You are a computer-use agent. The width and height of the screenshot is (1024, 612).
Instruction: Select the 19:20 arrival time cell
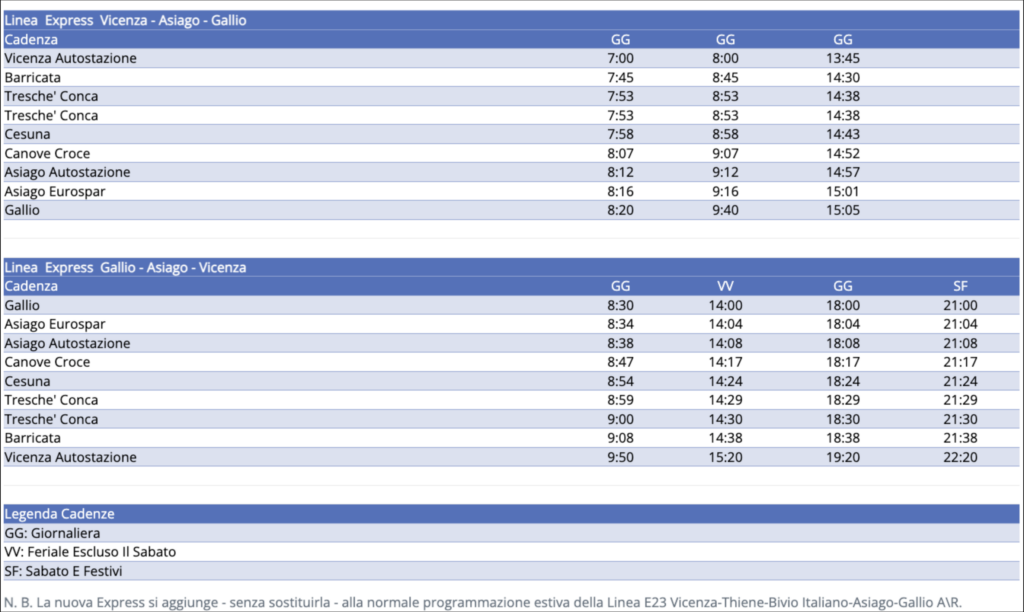pyautogui.click(x=843, y=457)
